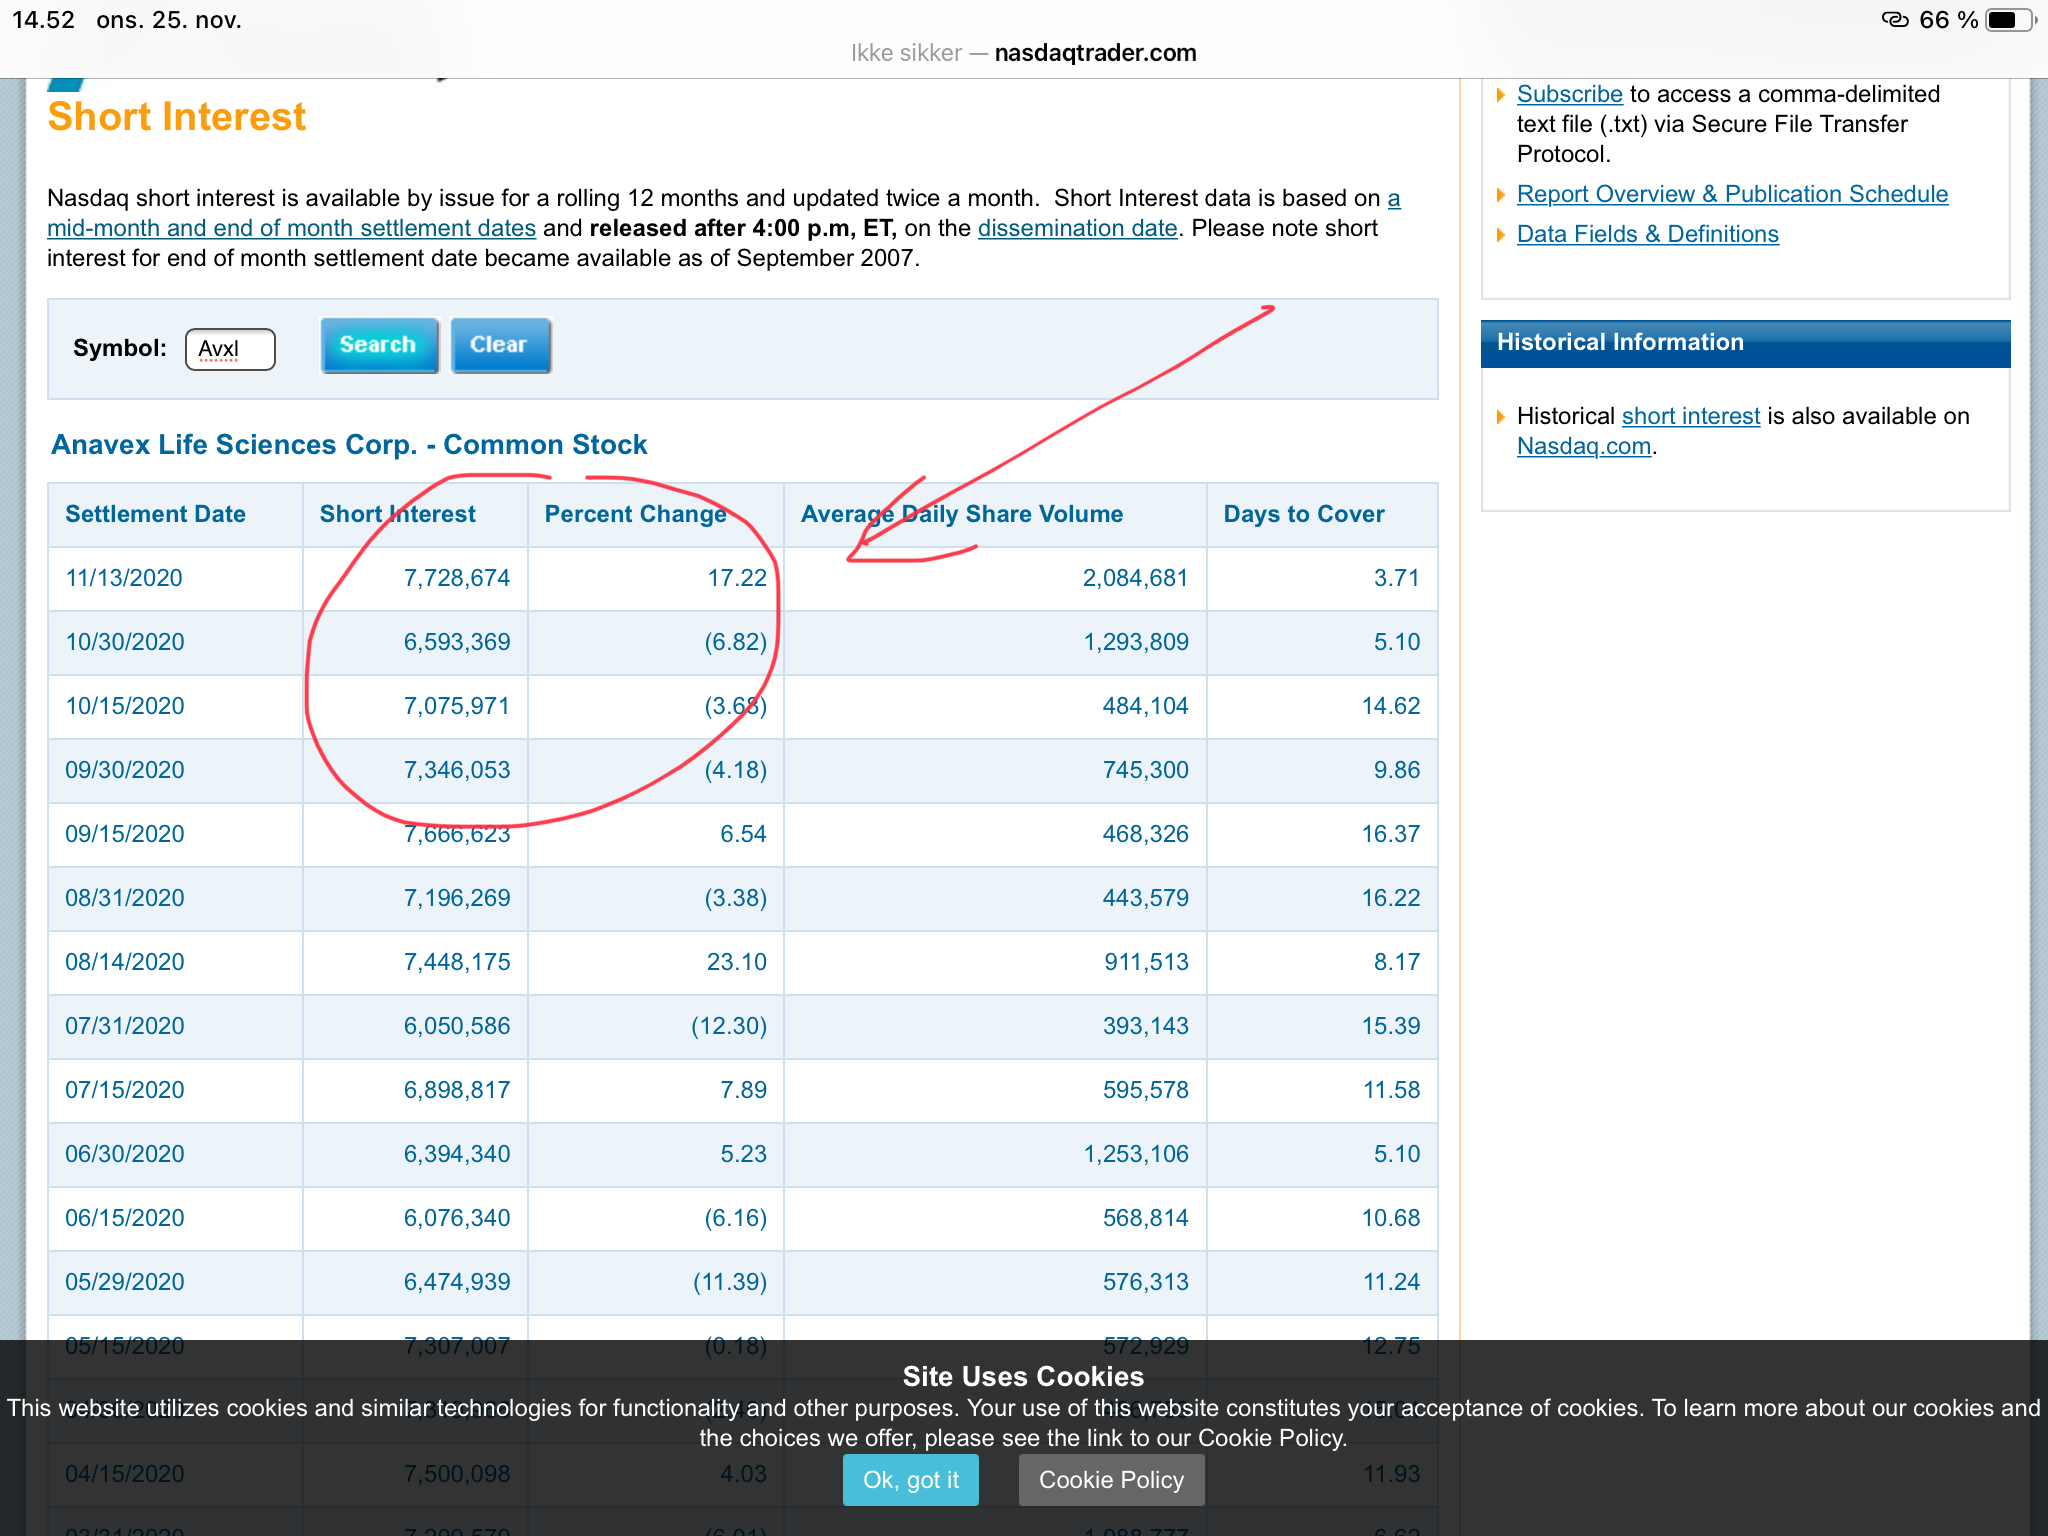Click the orange bullet beside Subscribe
Screen dimensions: 2048x1536
click(1500, 95)
